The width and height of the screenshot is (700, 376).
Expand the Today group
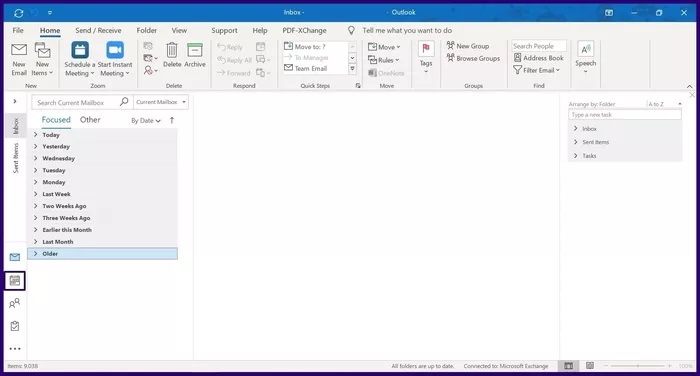[35, 134]
